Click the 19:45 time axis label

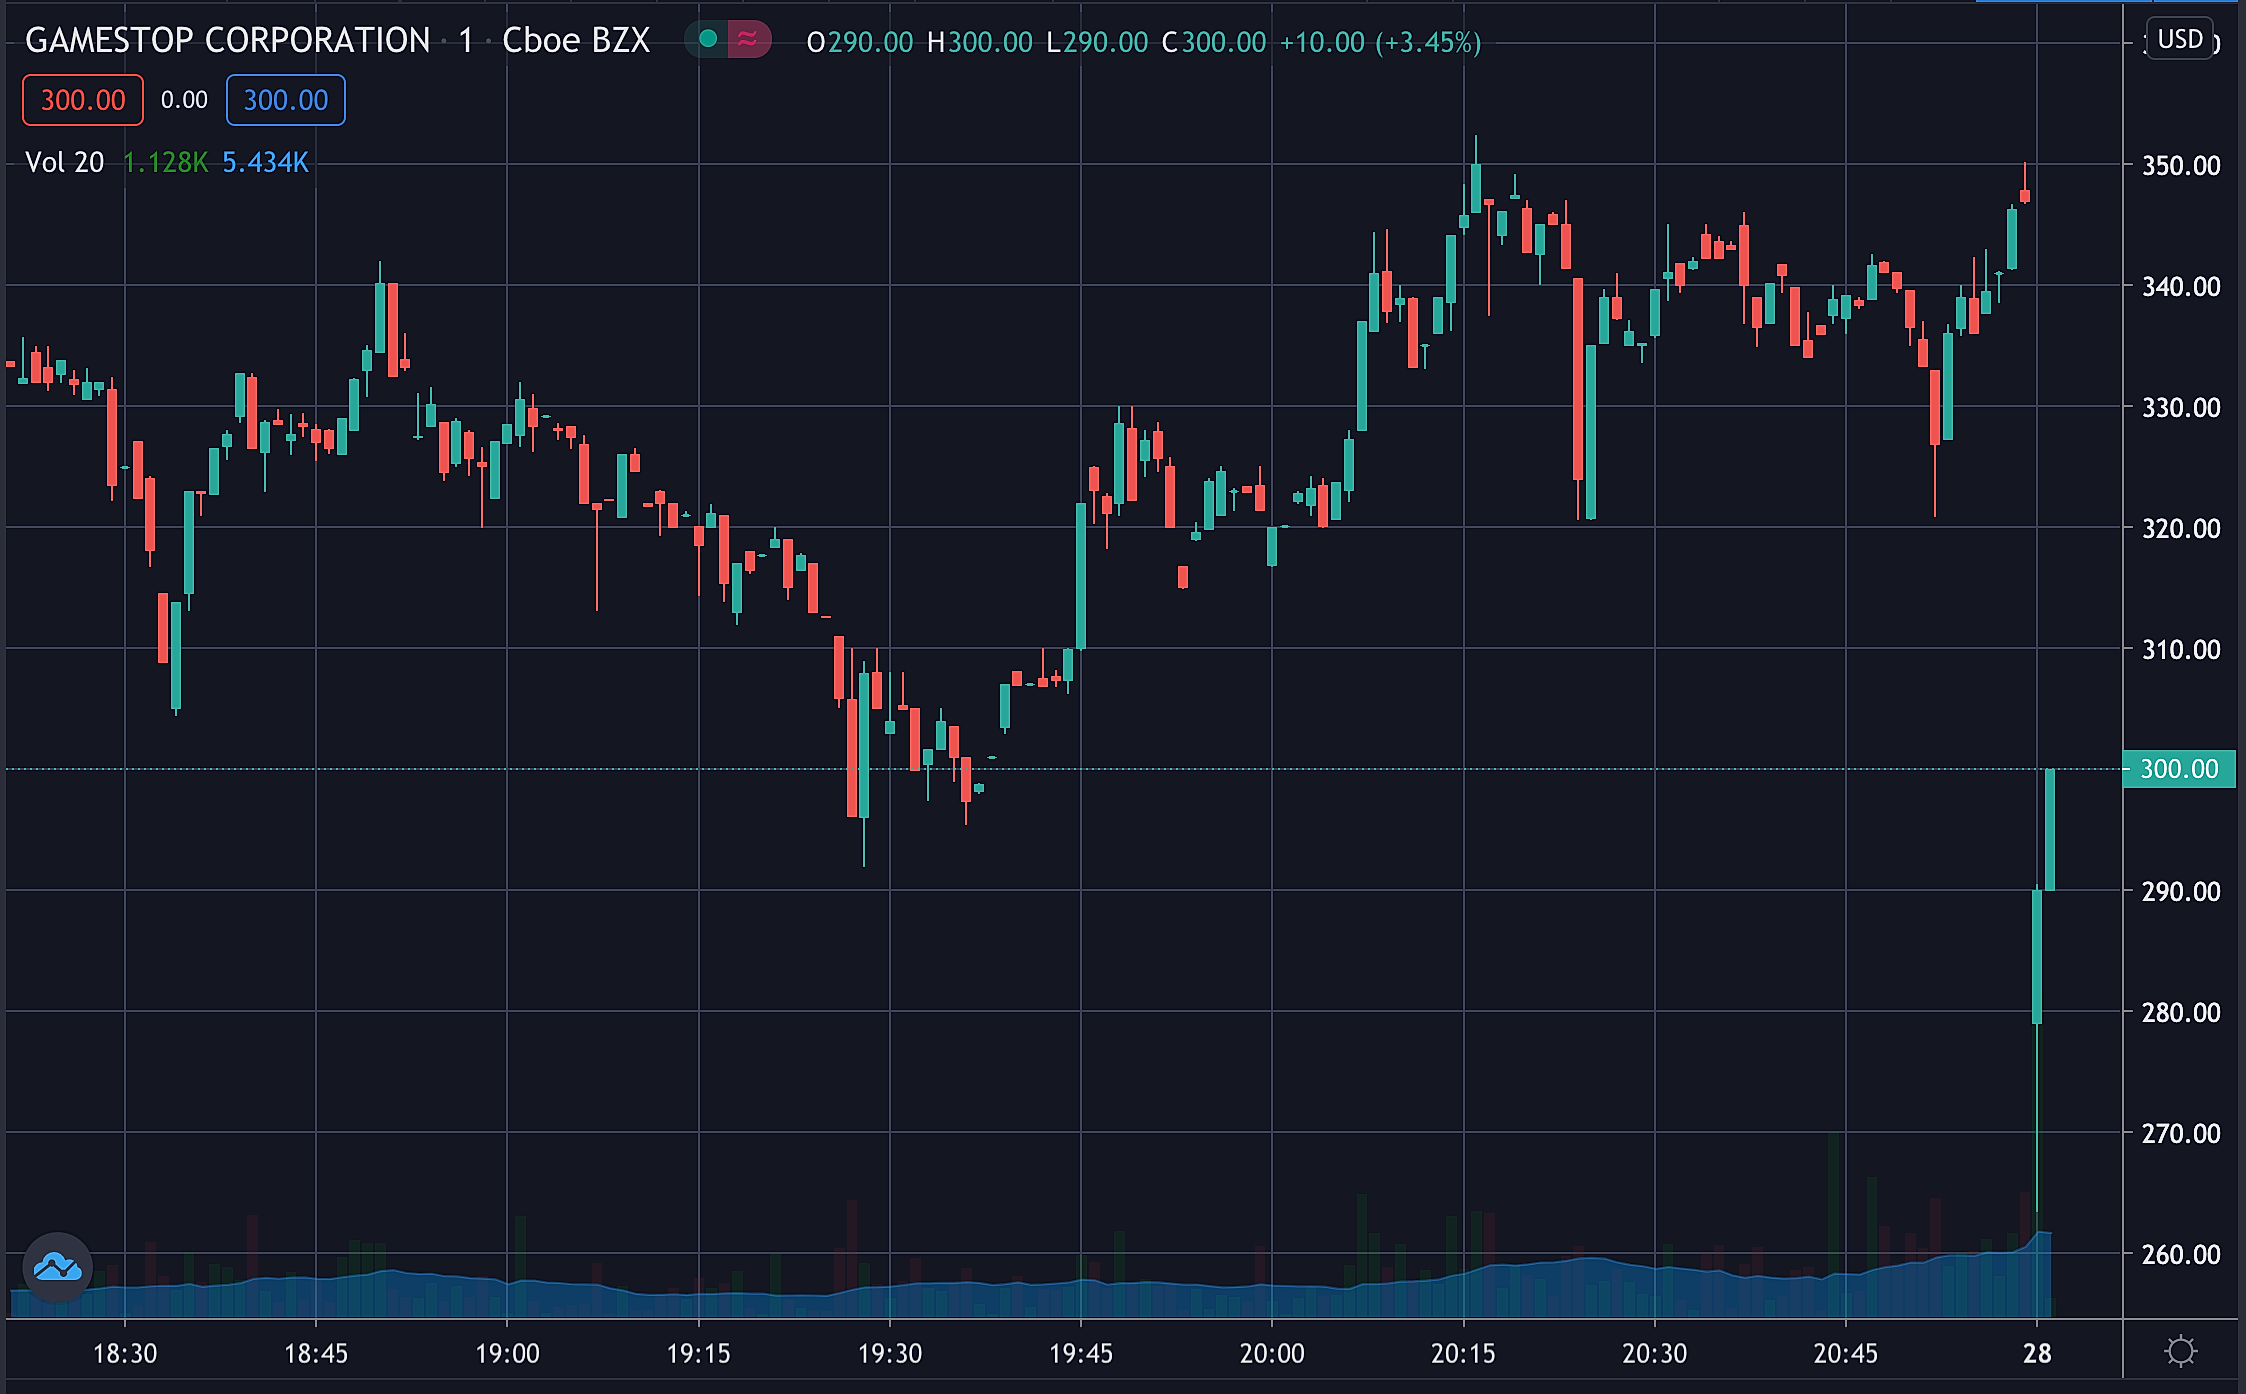(1081, 1354)
